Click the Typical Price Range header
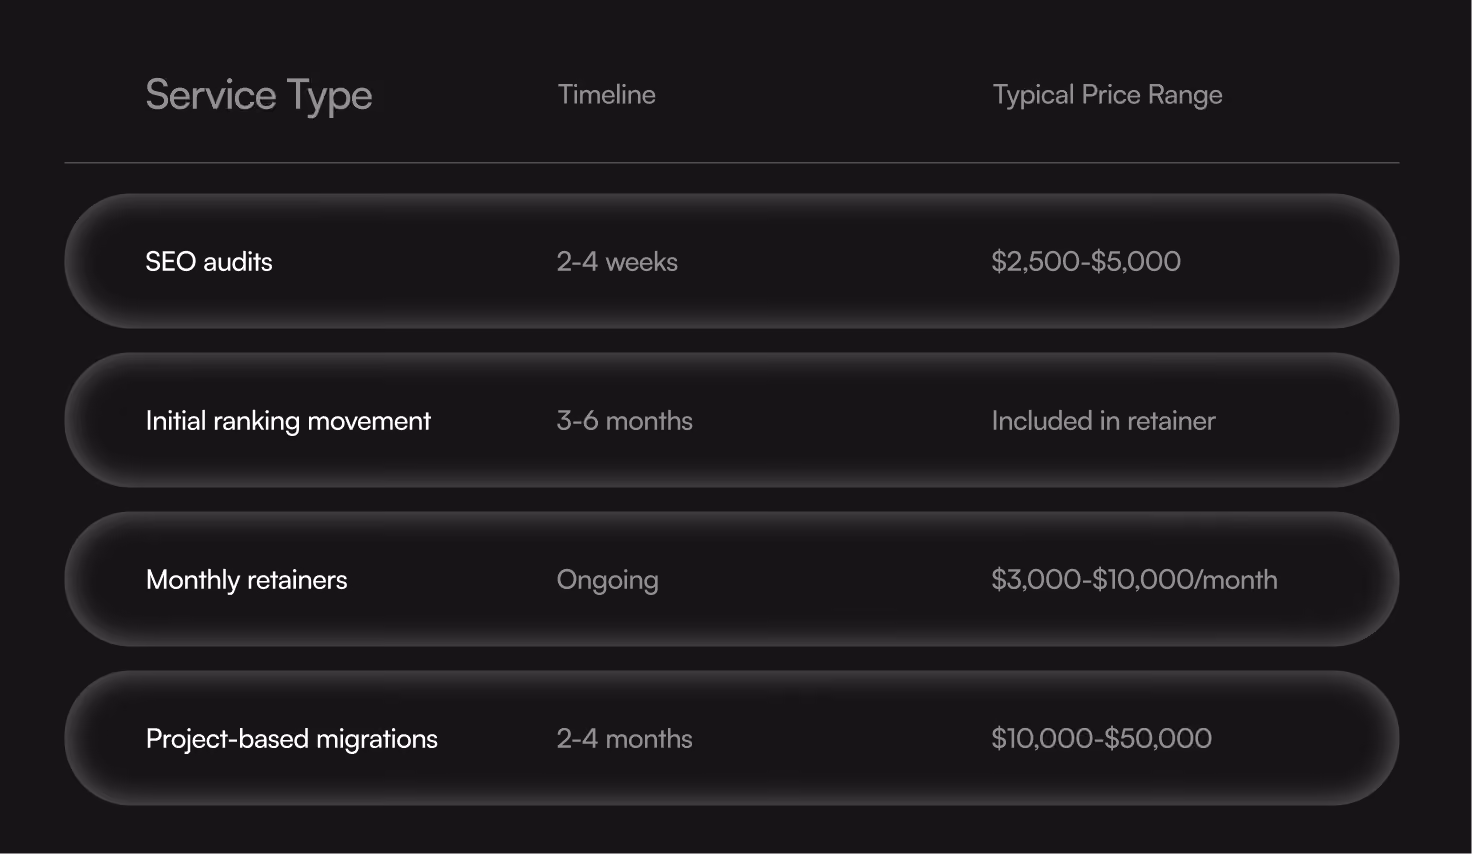1472x854 pixels. (x=1108, y=96)
